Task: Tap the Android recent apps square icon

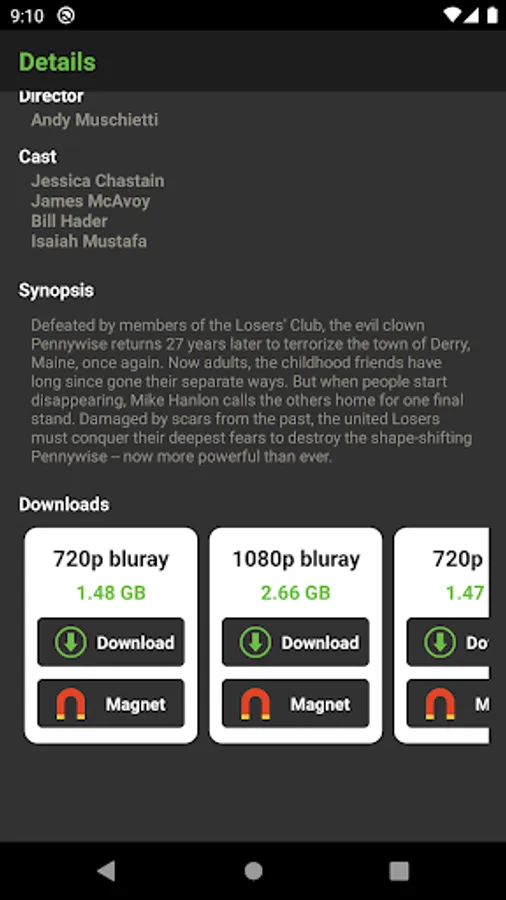Action: [399, 871]
